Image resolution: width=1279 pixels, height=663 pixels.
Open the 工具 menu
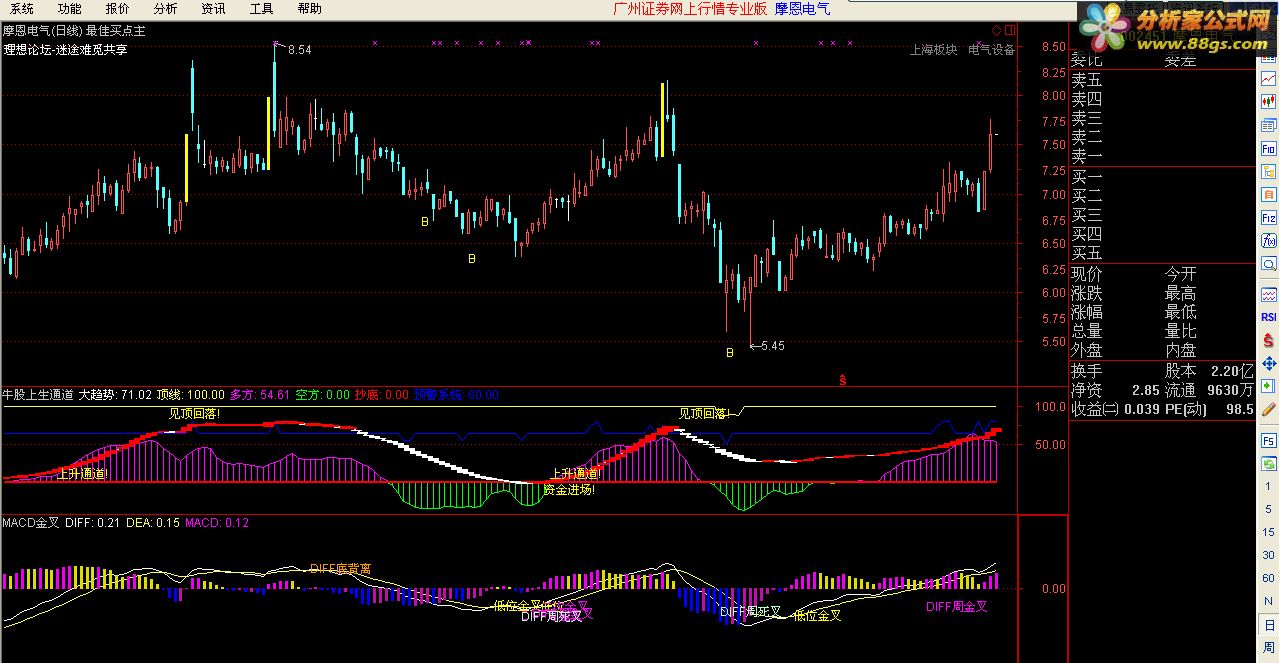(x=262, y=9)
